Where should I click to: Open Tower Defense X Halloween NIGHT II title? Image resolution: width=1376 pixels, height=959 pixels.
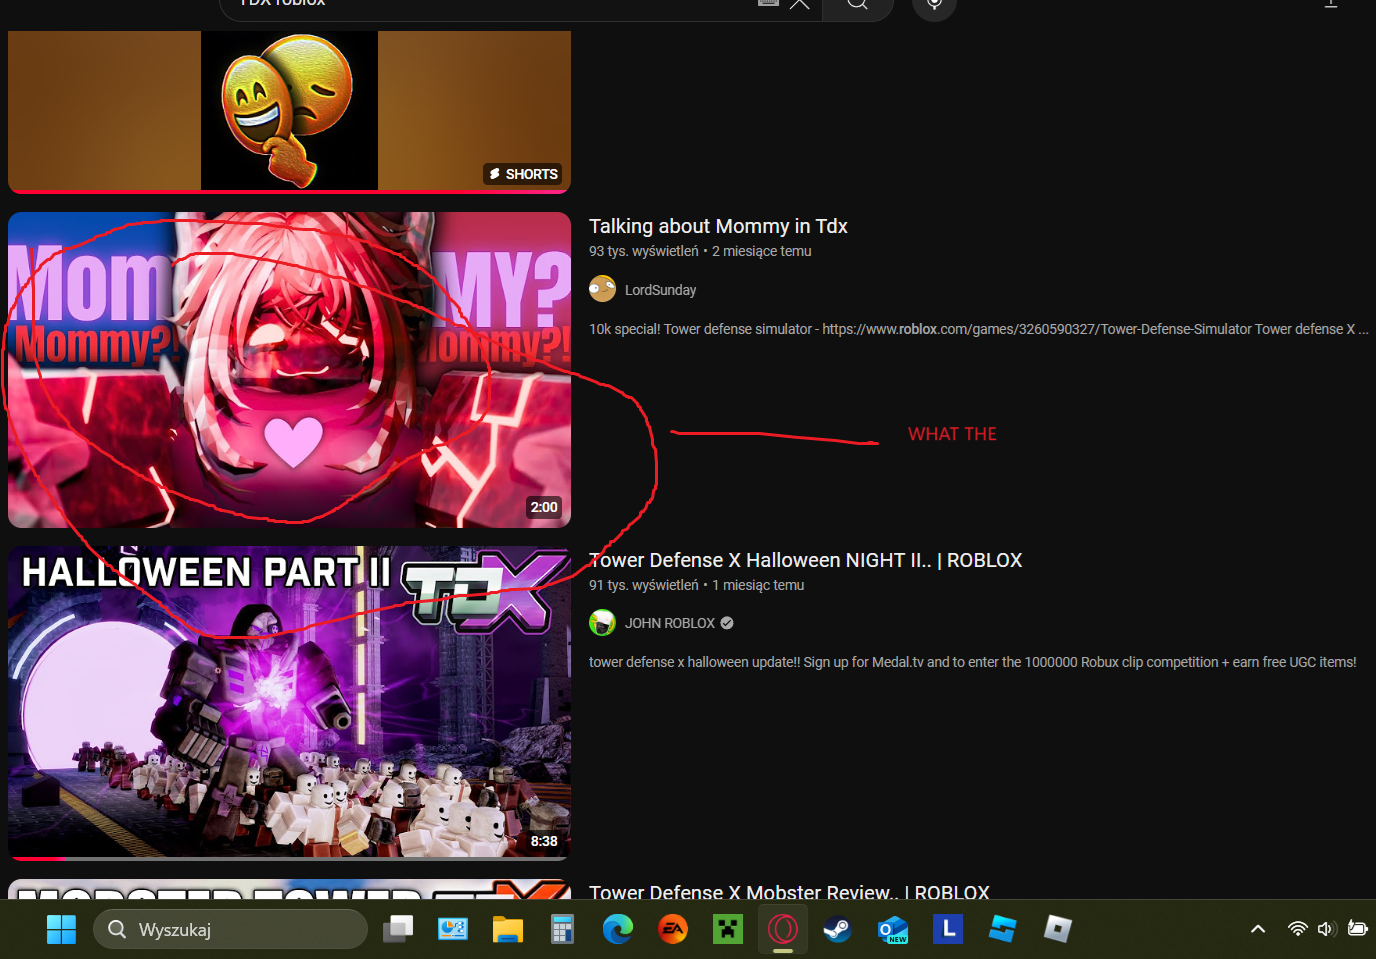point(804,560)
